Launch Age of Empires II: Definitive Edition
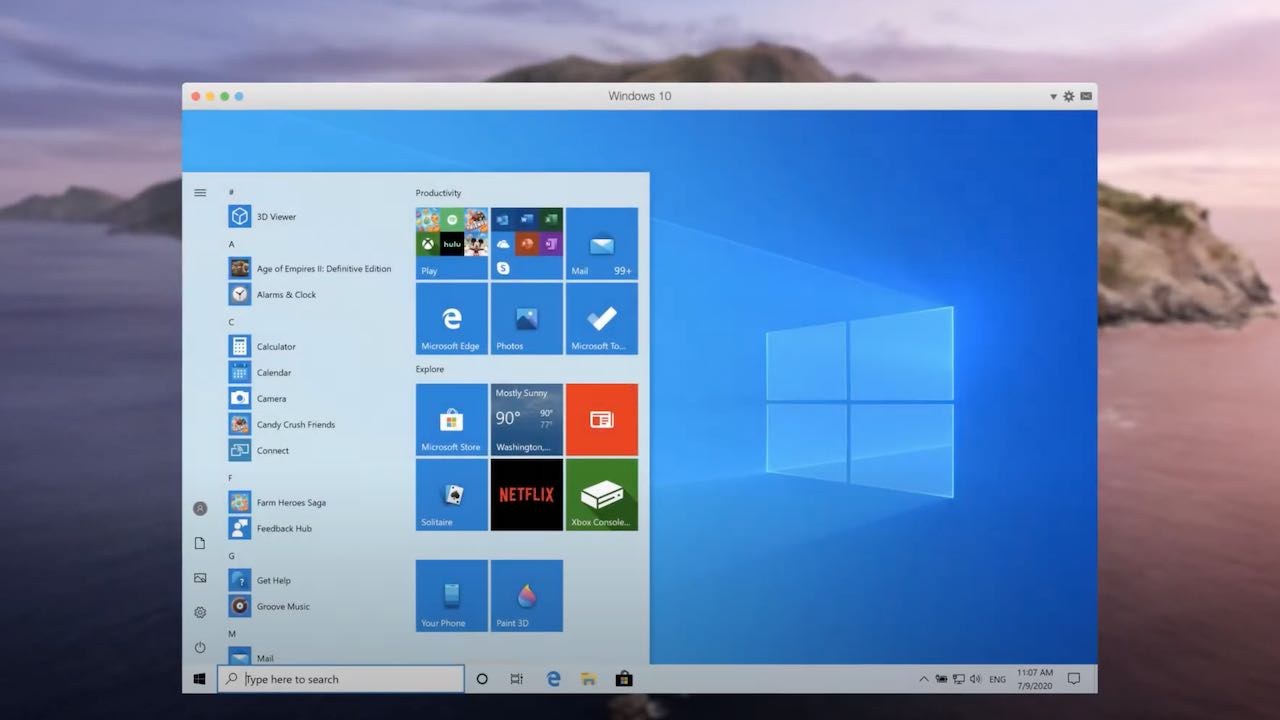The height and width of the screenshot is (720, 1280). coord(310,269)
